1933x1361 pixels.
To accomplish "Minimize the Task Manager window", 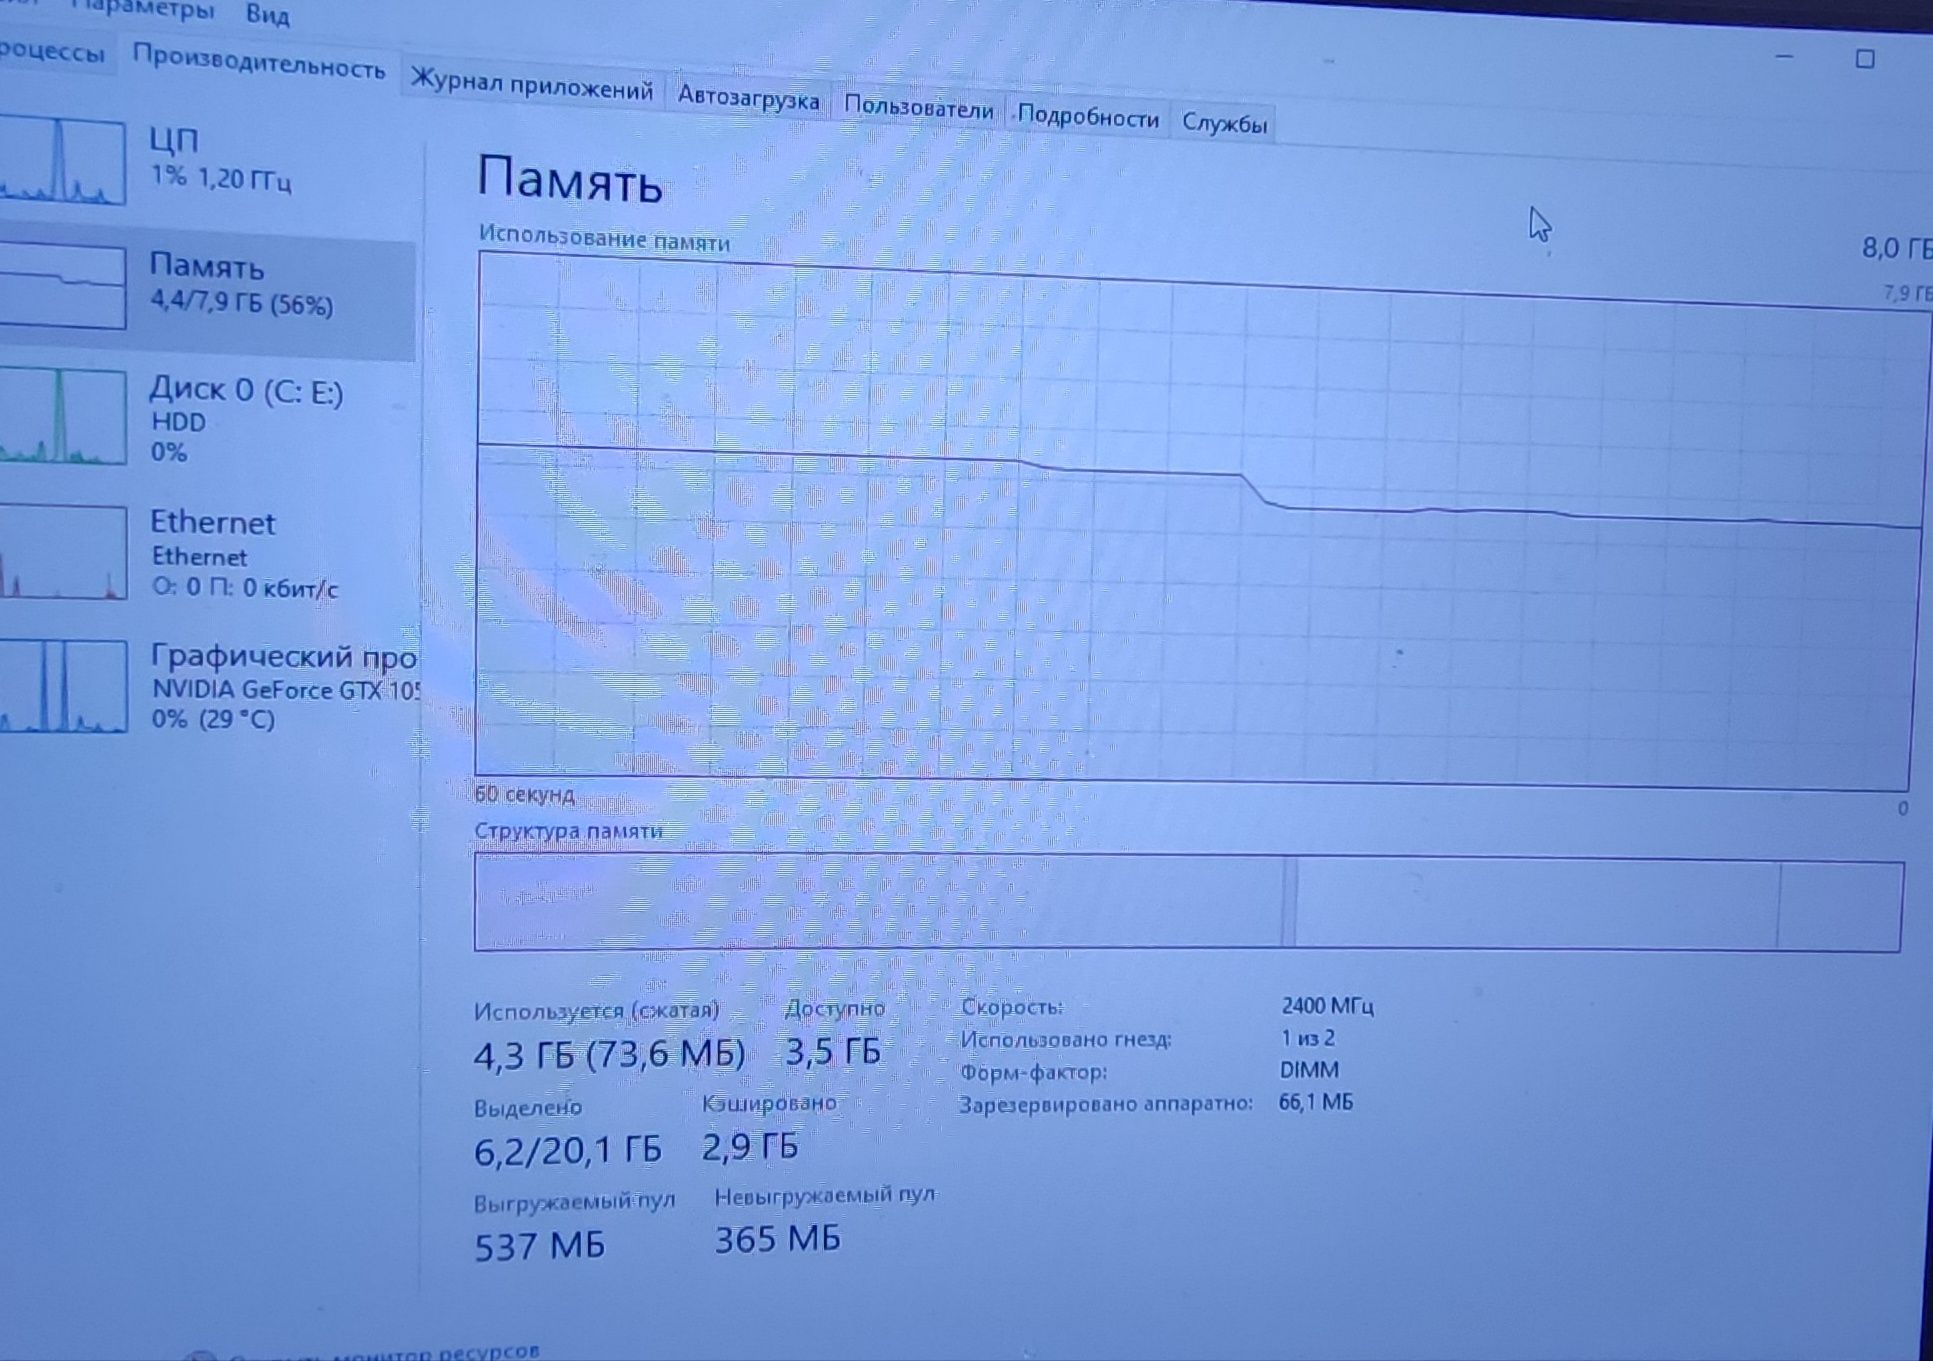I will point(1784,57).
